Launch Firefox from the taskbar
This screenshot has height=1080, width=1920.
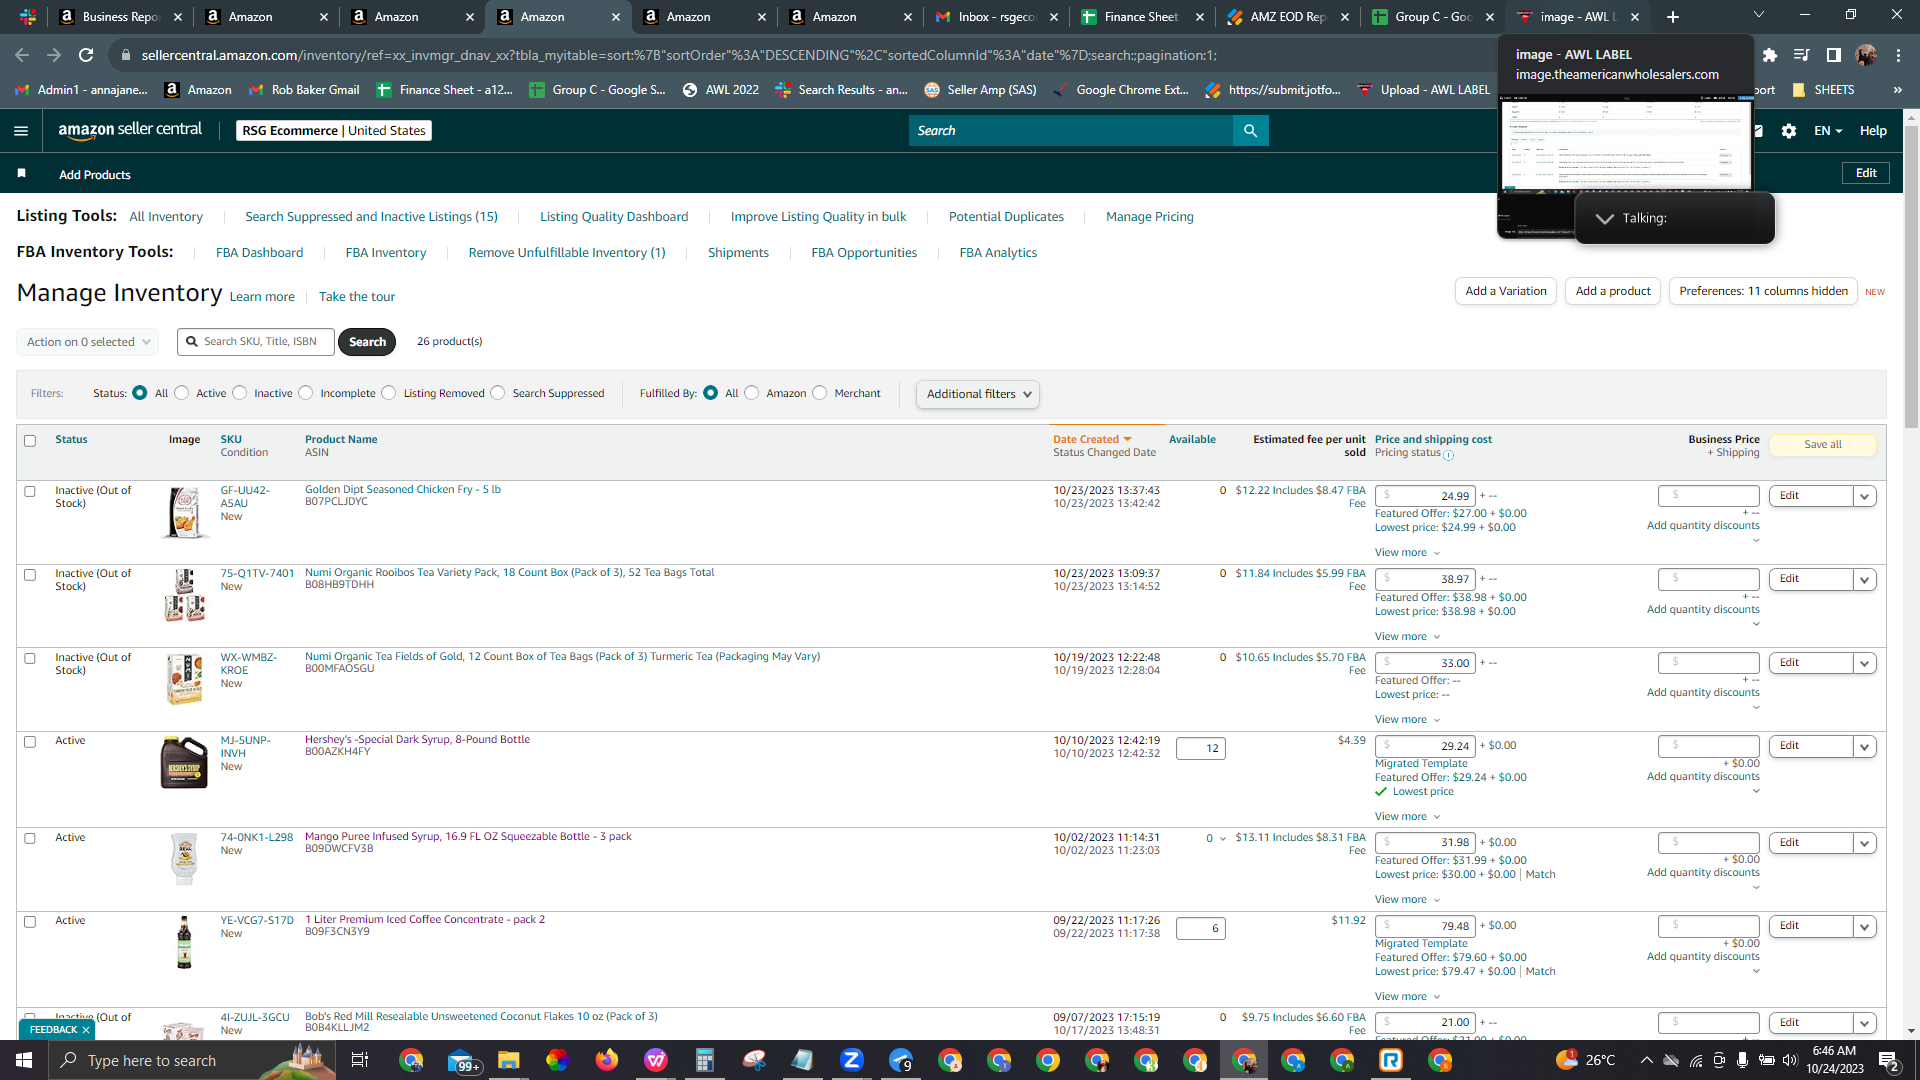(607, 1060)
